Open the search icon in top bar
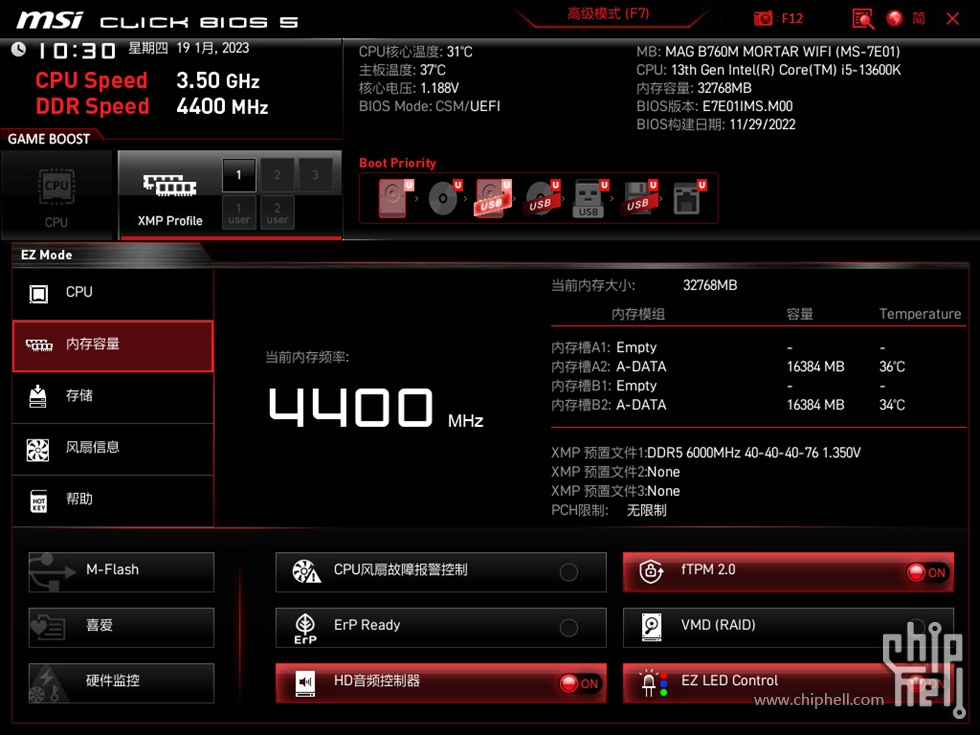This screenshot has height=735, width=980. 863,19
